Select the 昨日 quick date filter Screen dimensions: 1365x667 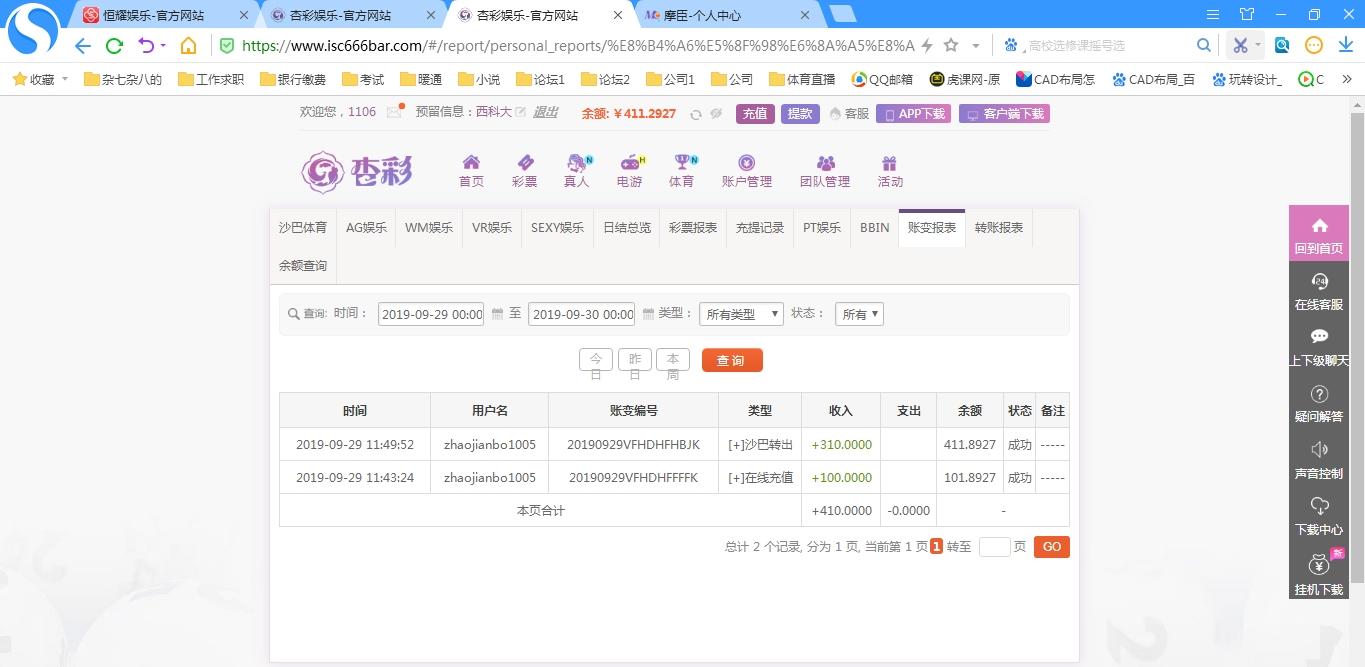pyautogui.click(x=634, y=360)
